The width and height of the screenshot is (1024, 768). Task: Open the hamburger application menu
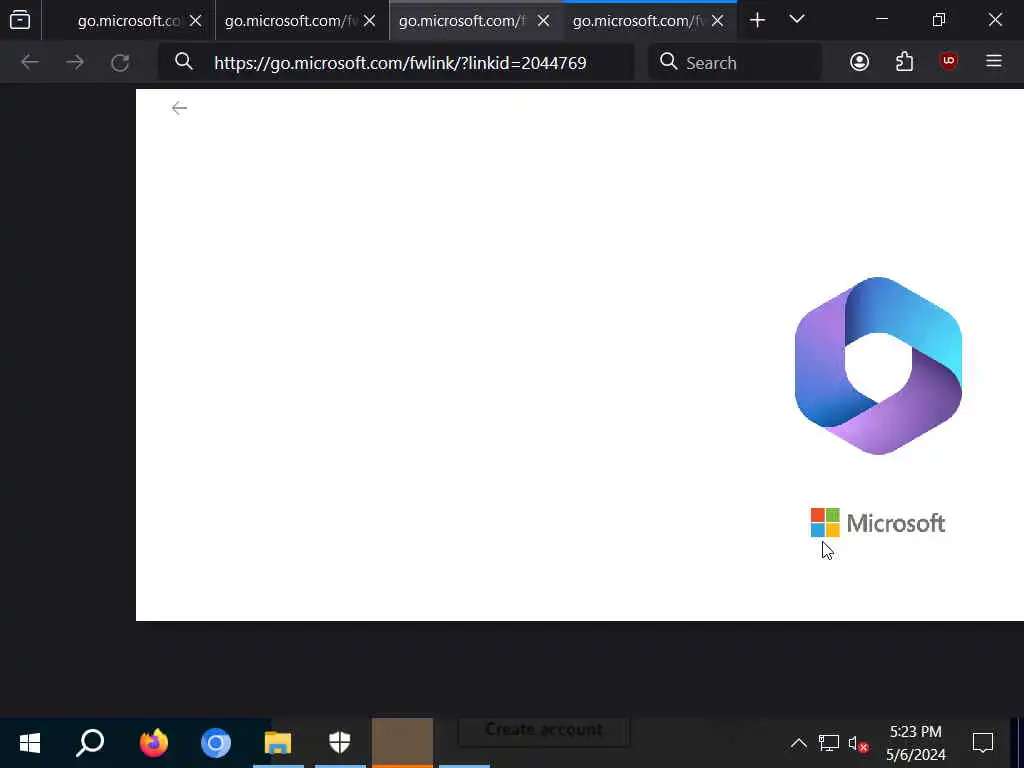click(x=993, y=61)
